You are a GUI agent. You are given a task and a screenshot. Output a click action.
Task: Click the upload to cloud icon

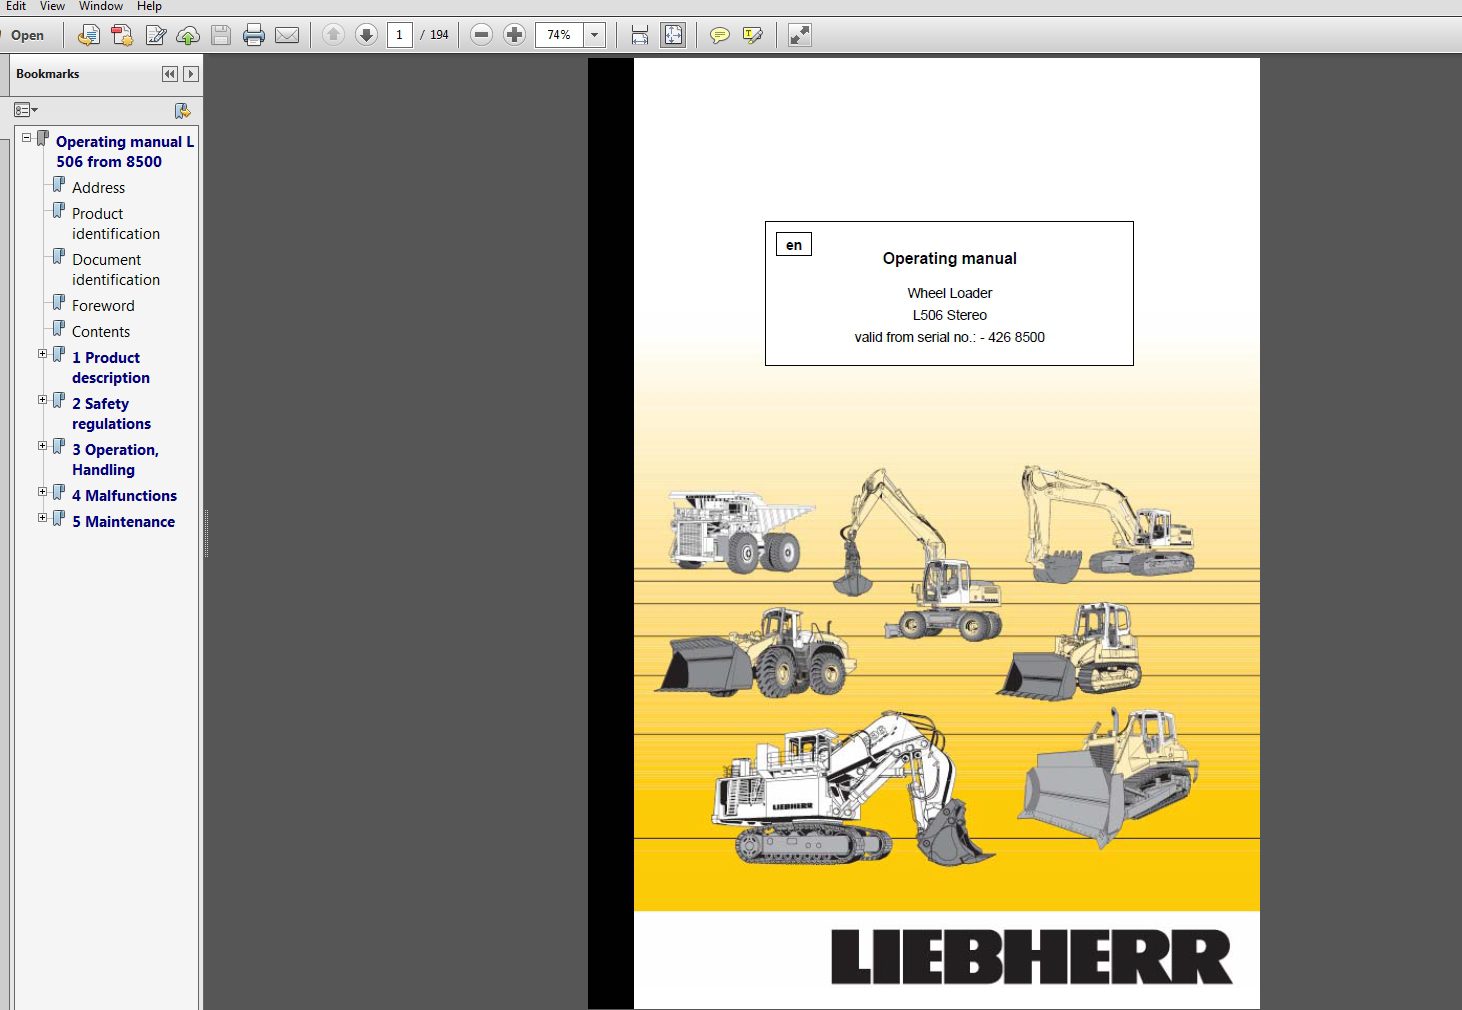[x=188, y=35]
